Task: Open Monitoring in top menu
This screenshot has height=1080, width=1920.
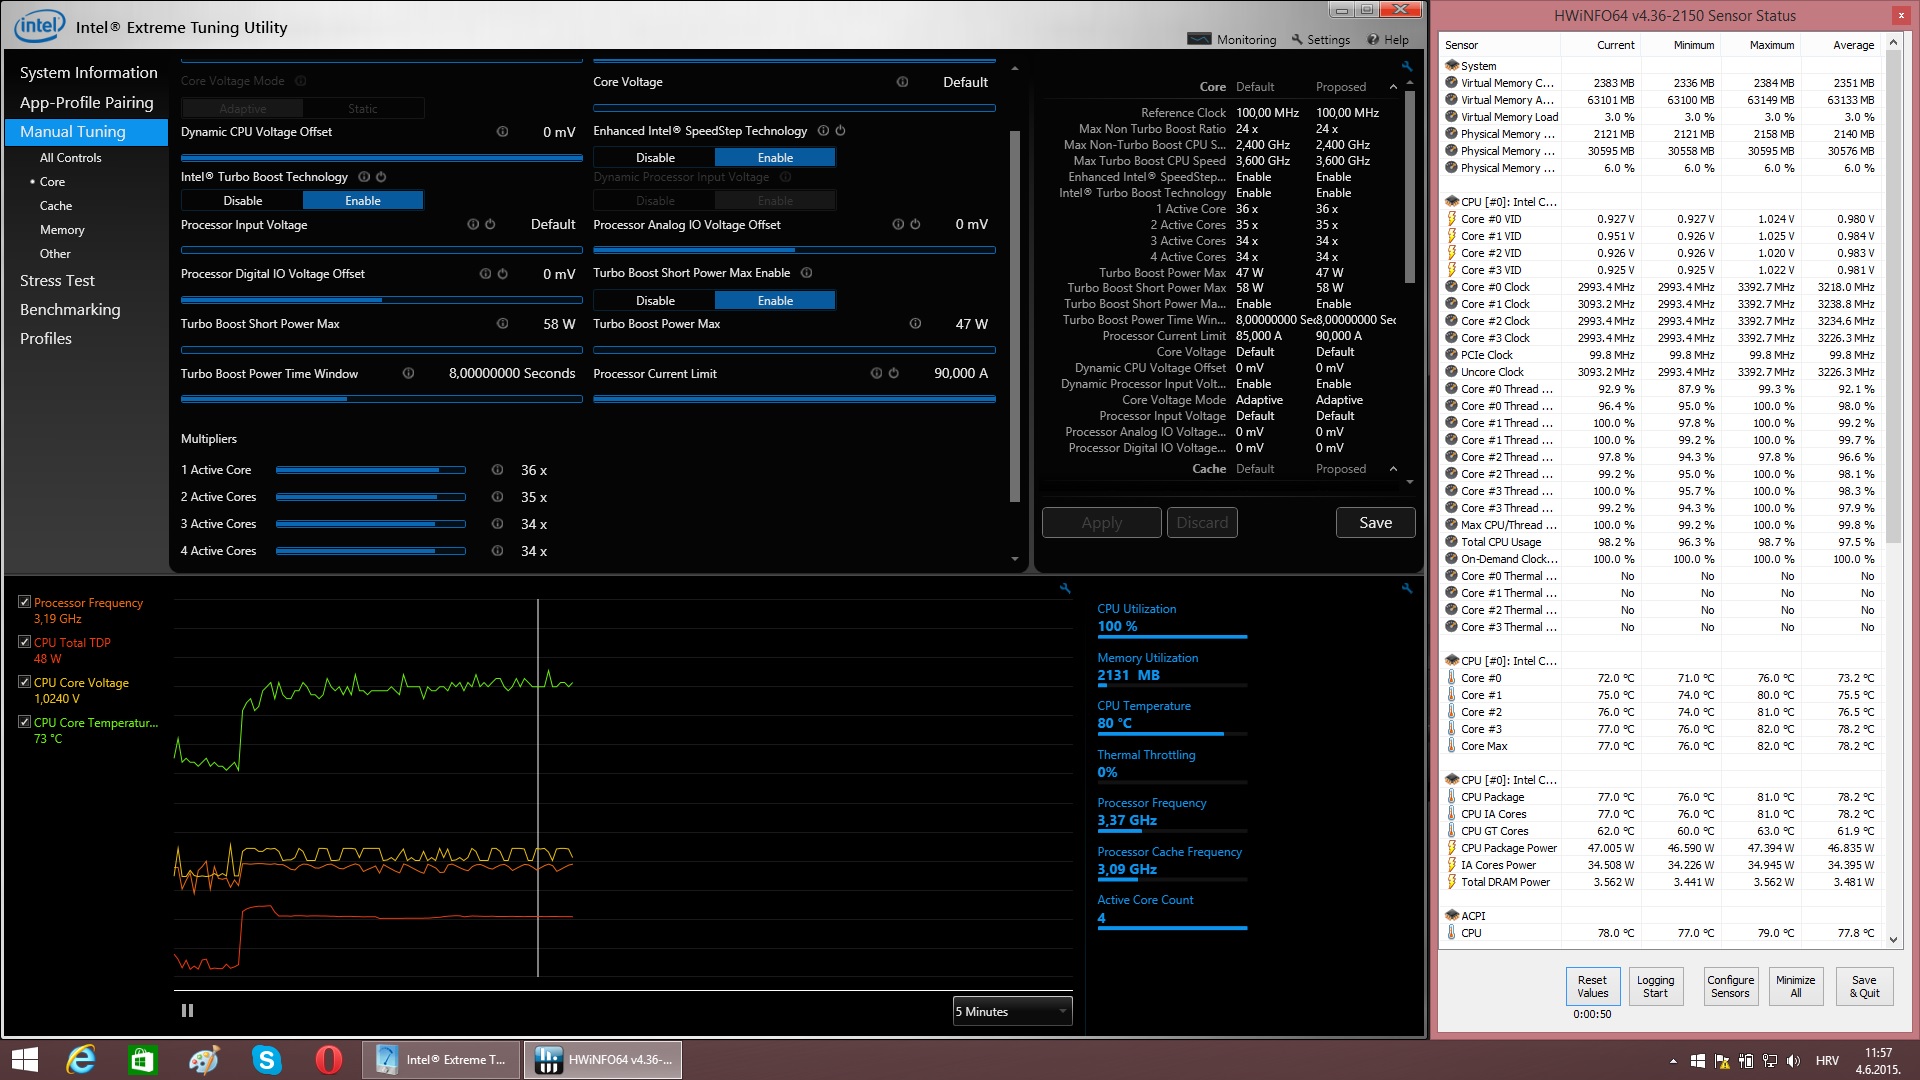Action: [1232, 40]
